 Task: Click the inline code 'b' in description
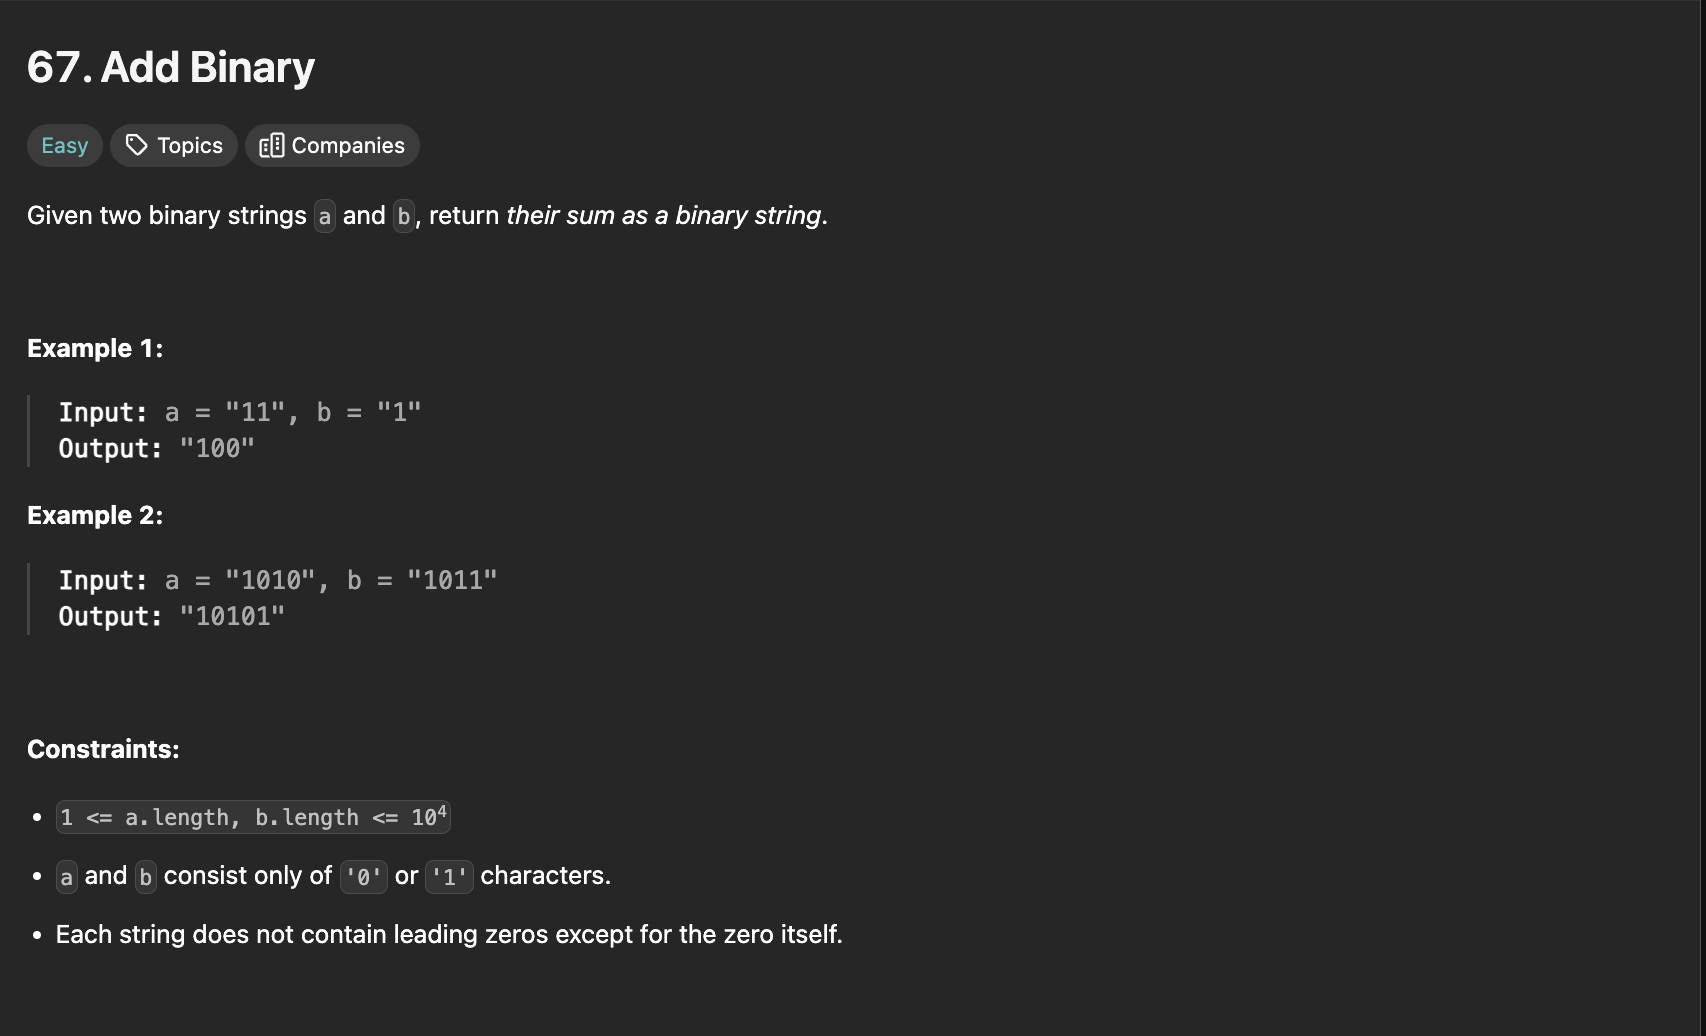click(404, 216)
